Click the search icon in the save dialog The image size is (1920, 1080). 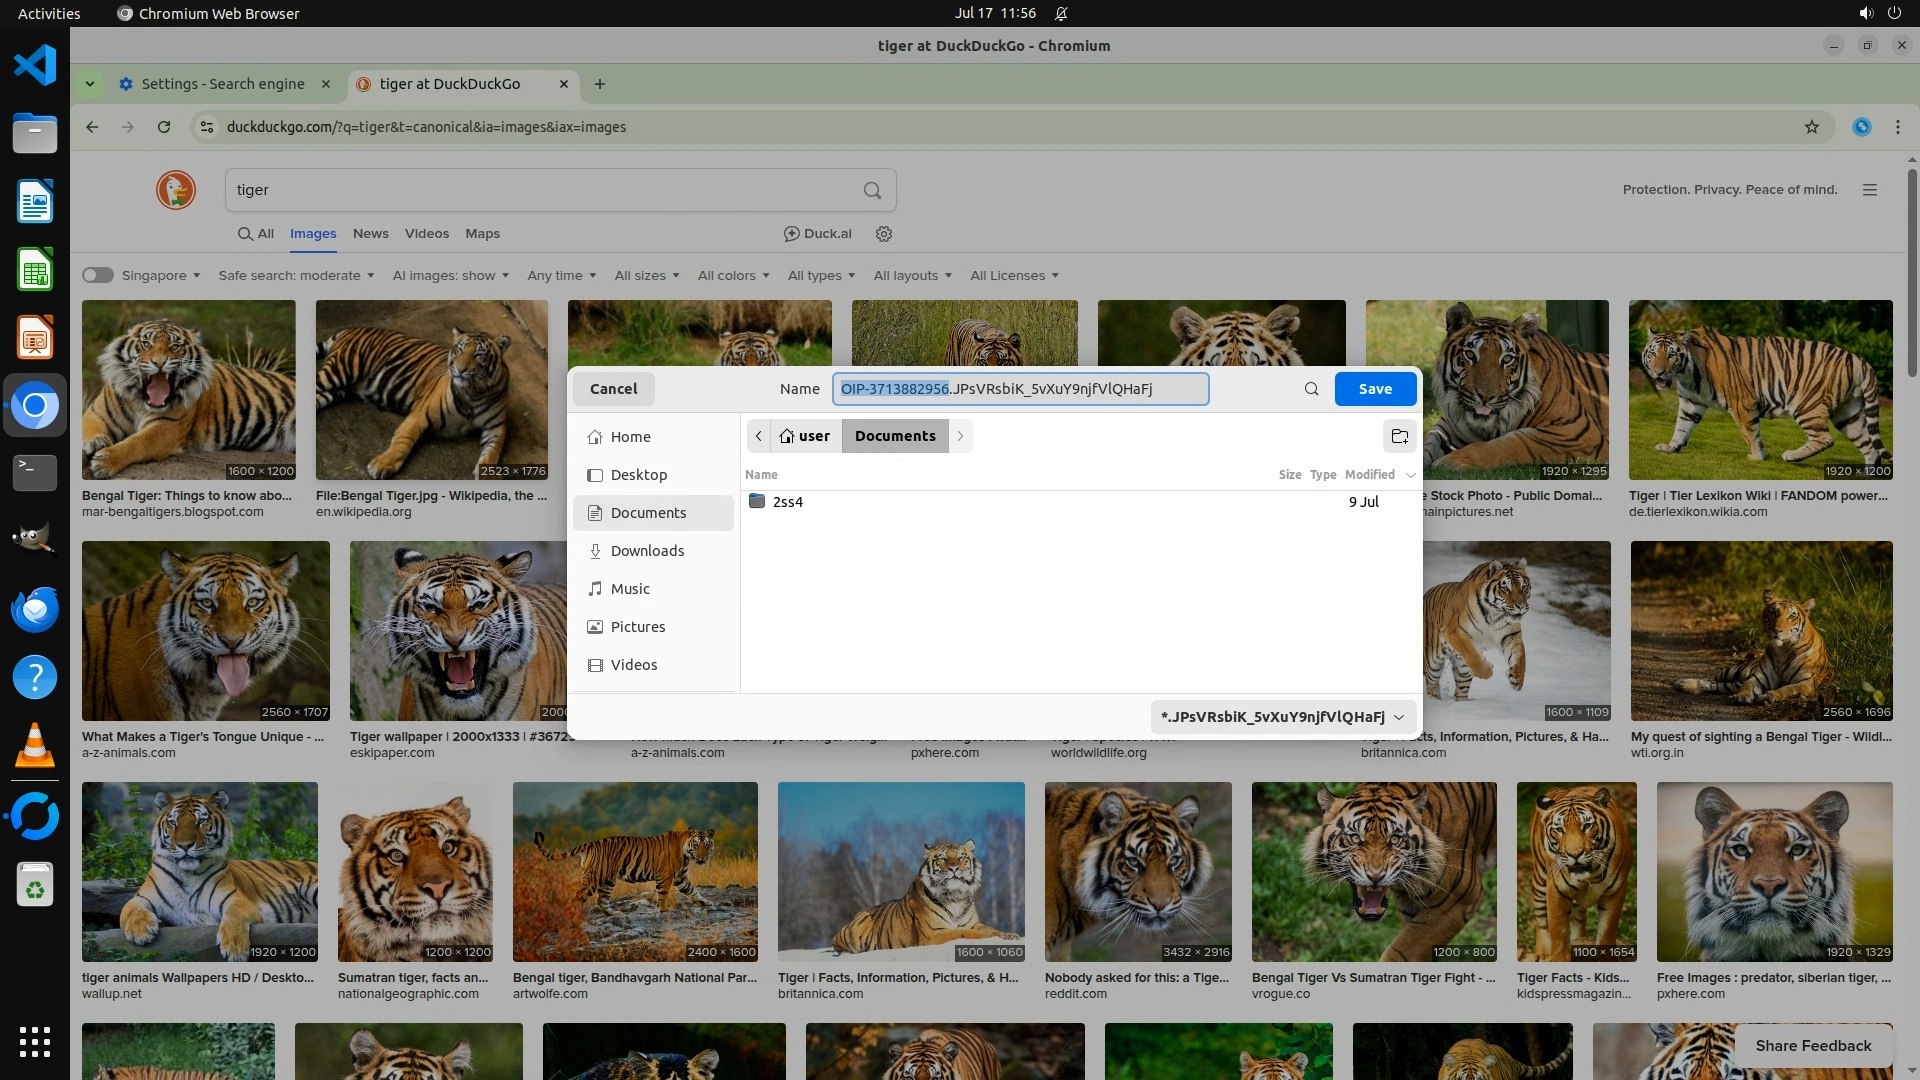click(1311, 389)
